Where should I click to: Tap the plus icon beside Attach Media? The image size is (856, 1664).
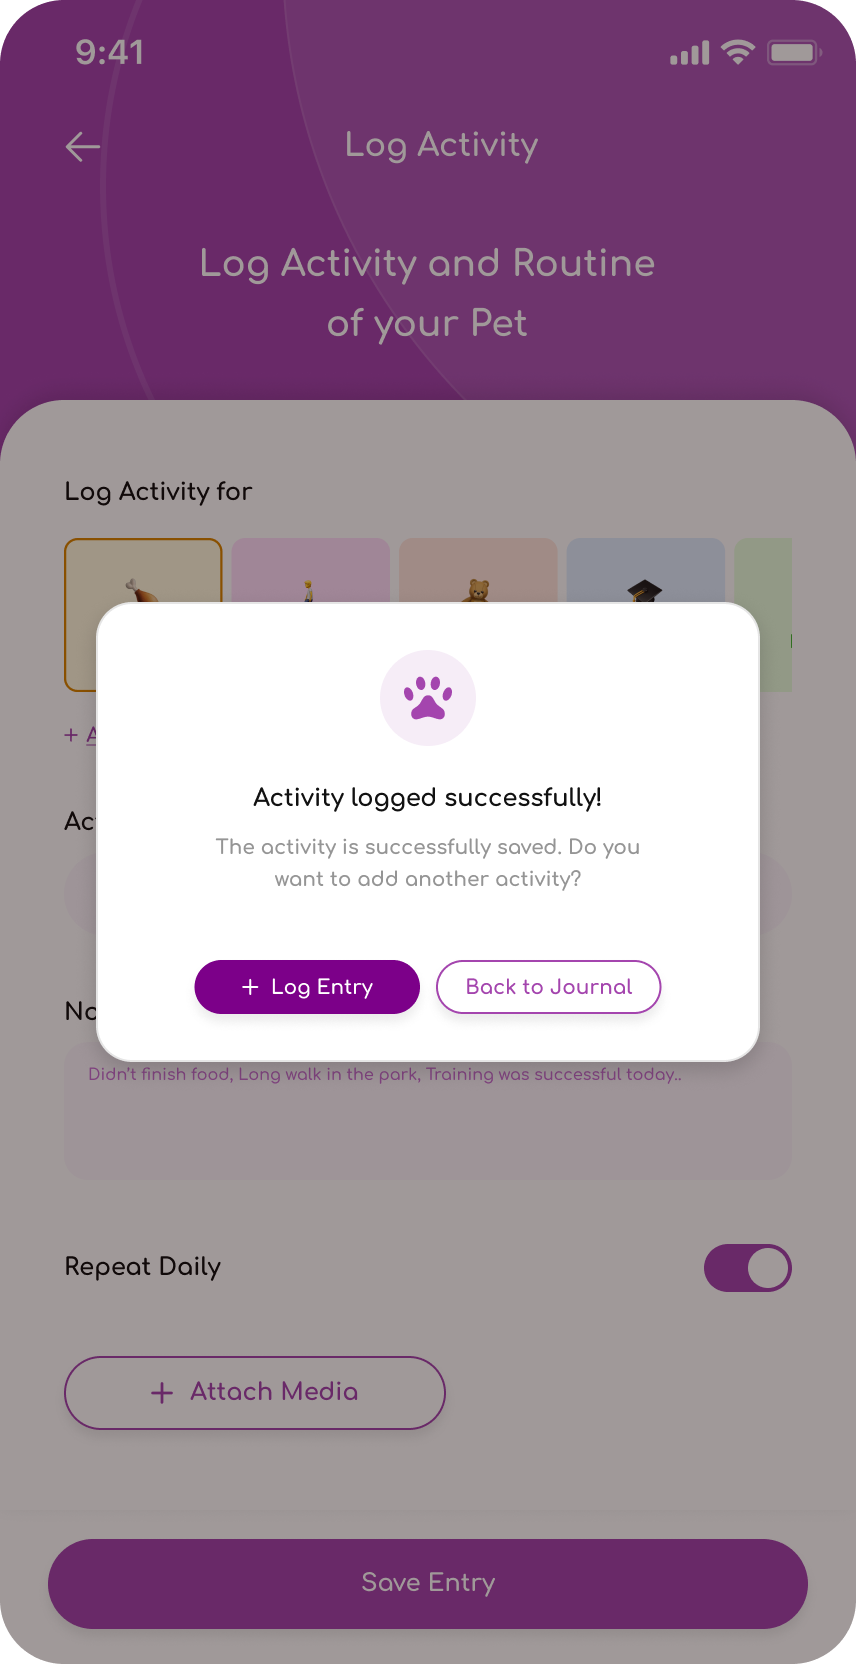coord(162,1393)
